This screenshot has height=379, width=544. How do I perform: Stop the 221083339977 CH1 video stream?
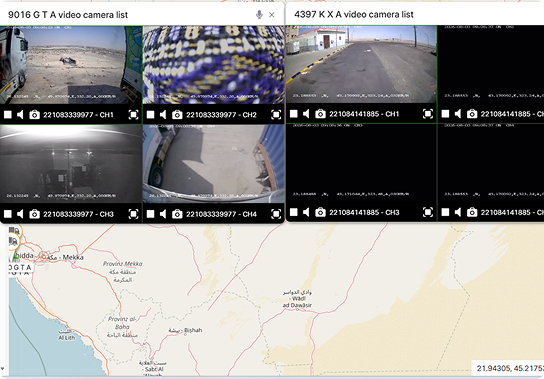tap(8, 115)
